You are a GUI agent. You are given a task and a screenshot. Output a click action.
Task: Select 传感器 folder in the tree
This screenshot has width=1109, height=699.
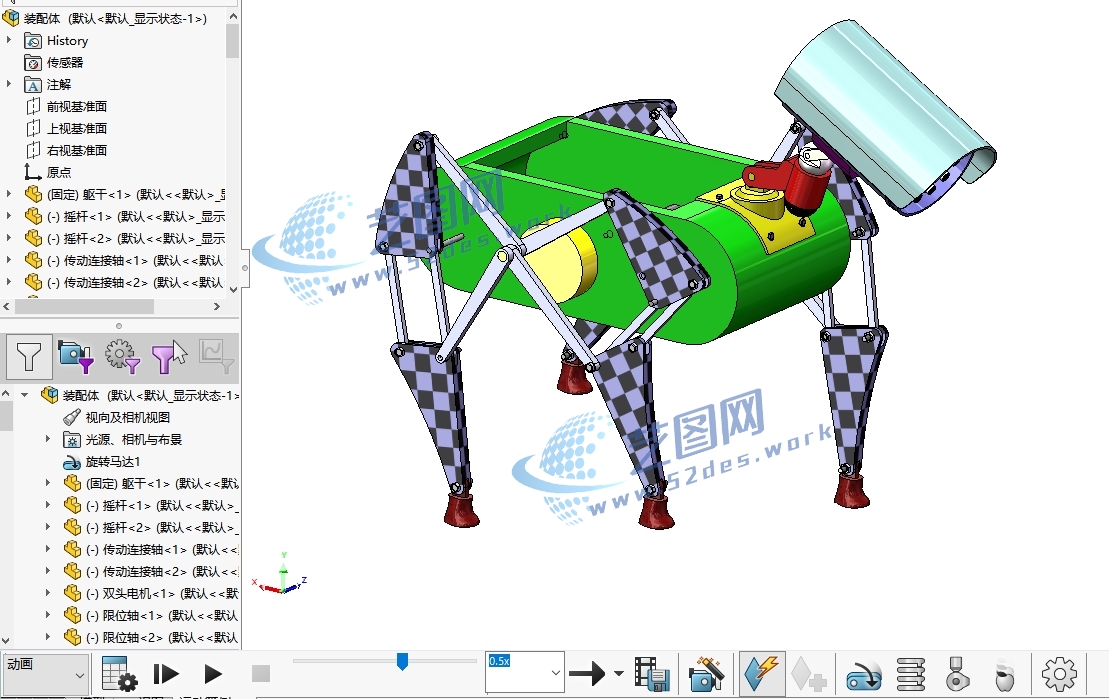65,63
